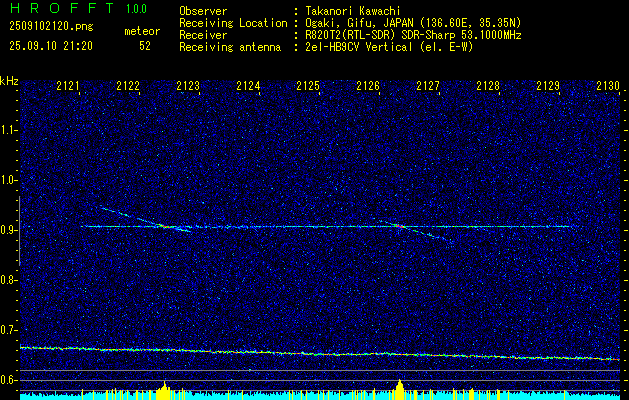This screenshot has width=629, height=400.
Task: Click the 2129 time axis label
Action: (548, 85)
